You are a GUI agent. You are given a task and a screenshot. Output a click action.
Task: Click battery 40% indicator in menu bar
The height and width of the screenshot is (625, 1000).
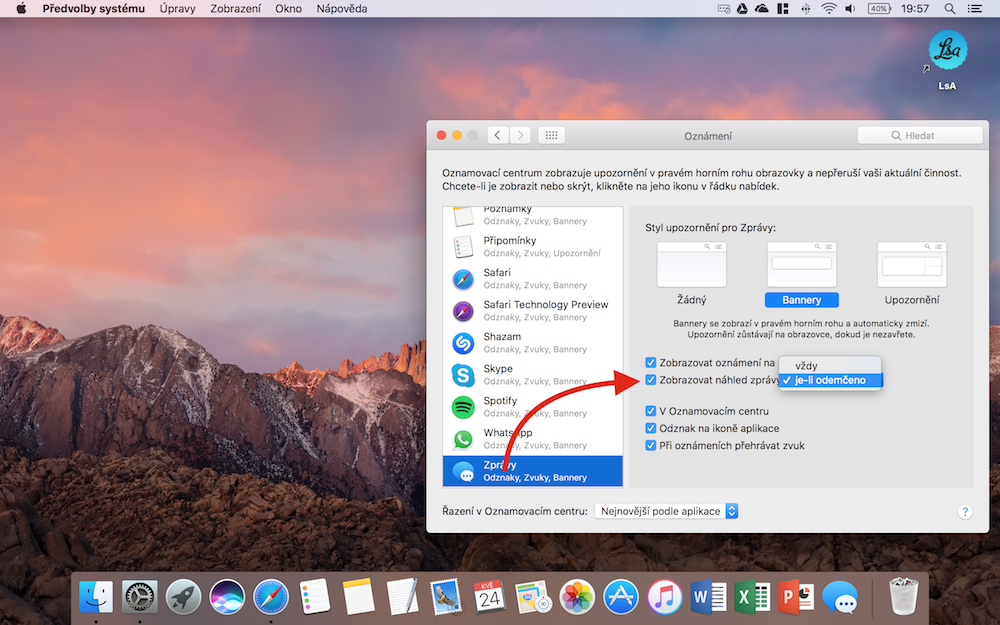[x=879, y=9]
